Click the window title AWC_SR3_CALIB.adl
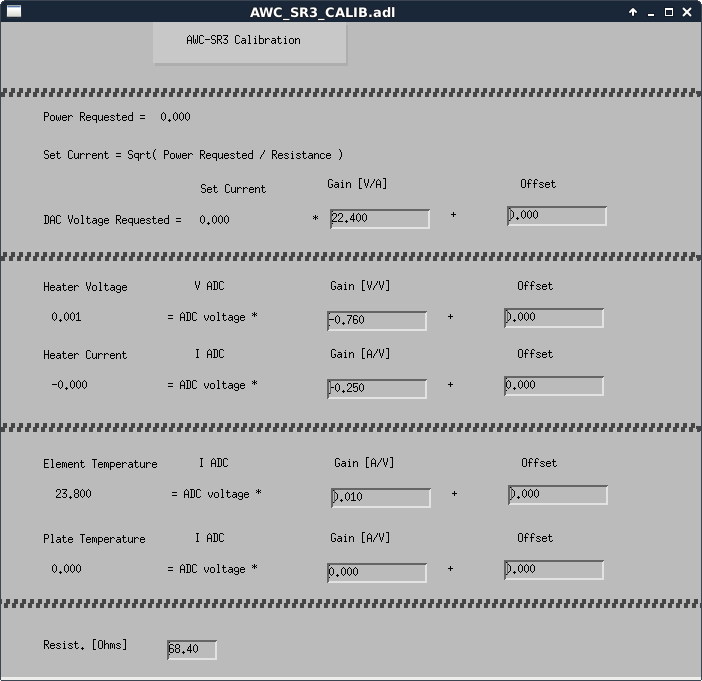The image size is (702, 681). [x=322, y=12]
